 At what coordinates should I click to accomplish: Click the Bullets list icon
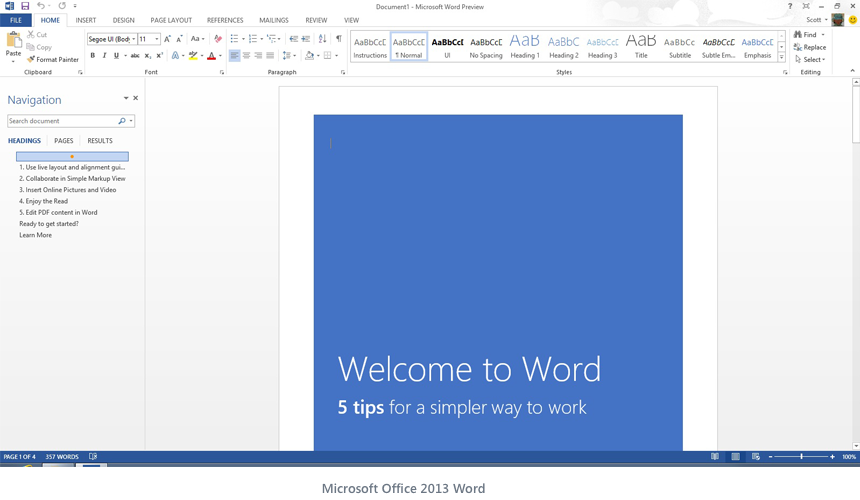(235, 39)
